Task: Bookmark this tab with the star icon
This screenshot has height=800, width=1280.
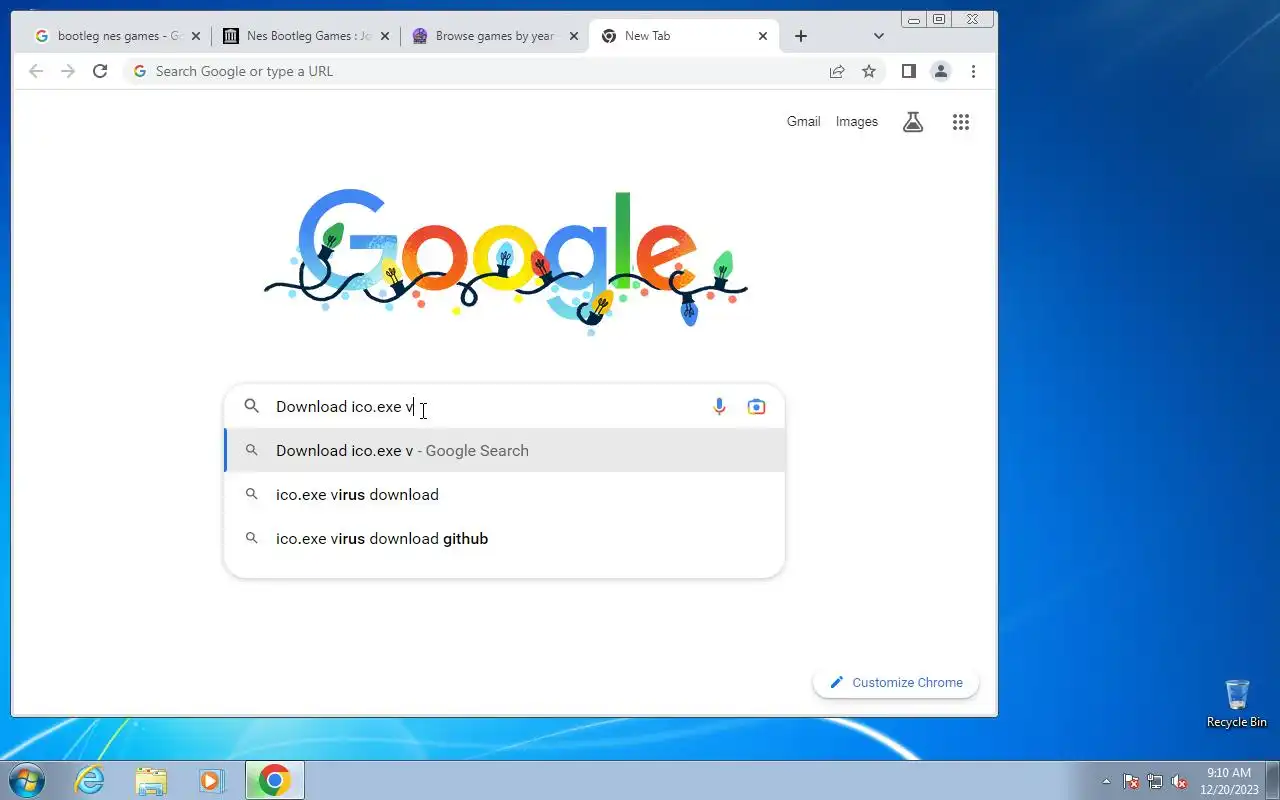Action: point(869,71)
